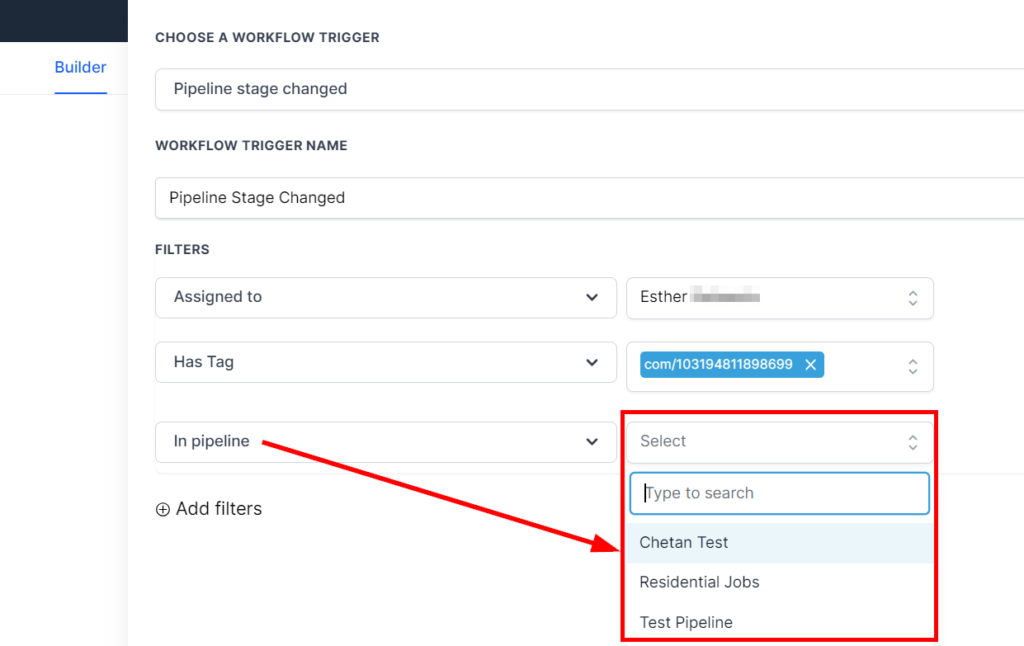
Task: Click up-down arrows in tag field
Action: tap(912, 367)
